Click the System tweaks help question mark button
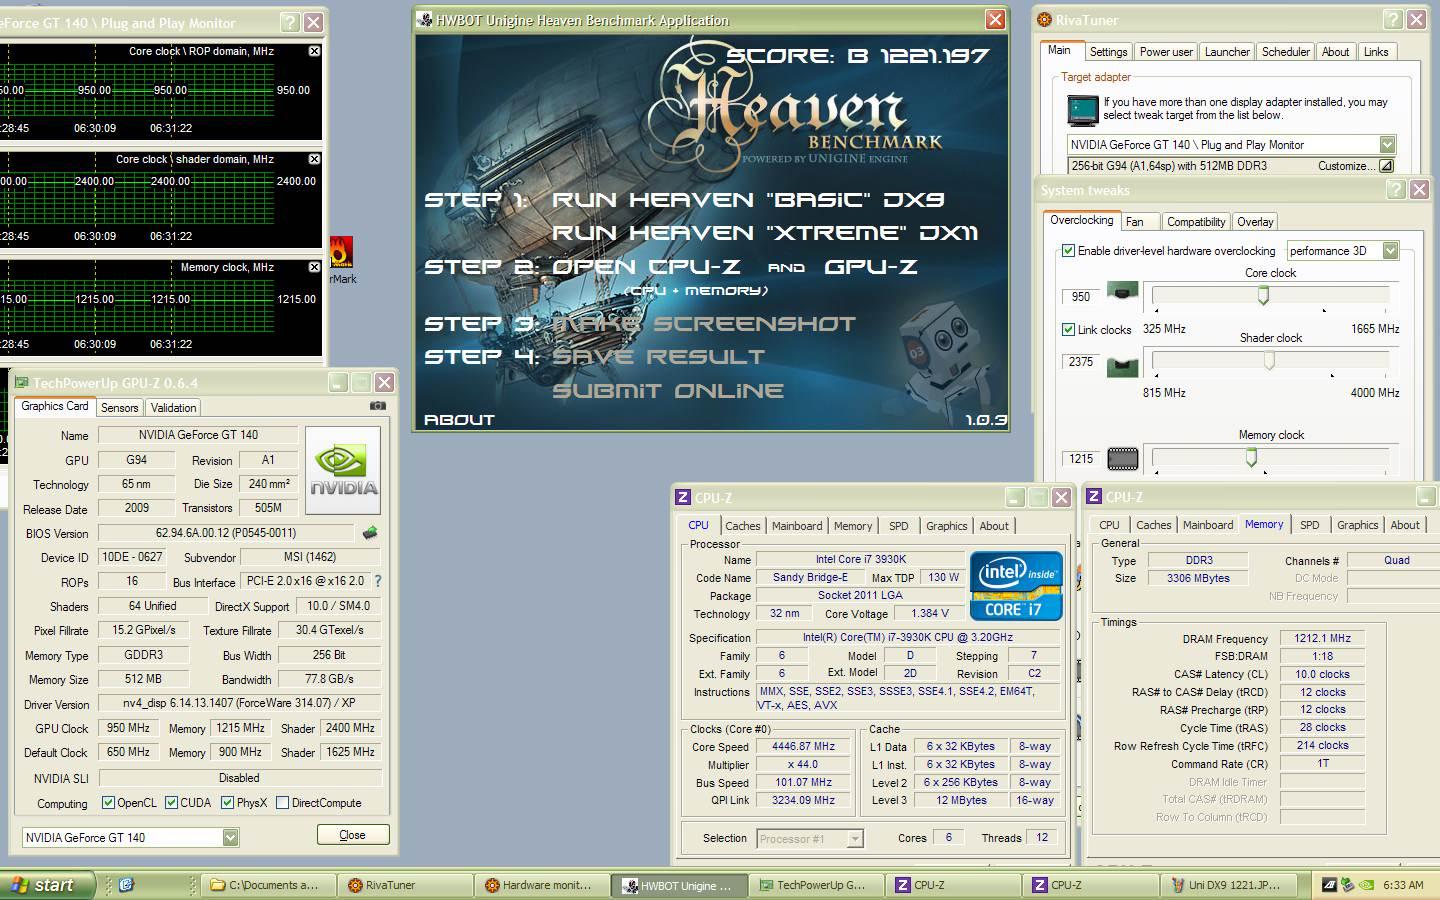The image size is (1440, 900). tap(1396, 189)
